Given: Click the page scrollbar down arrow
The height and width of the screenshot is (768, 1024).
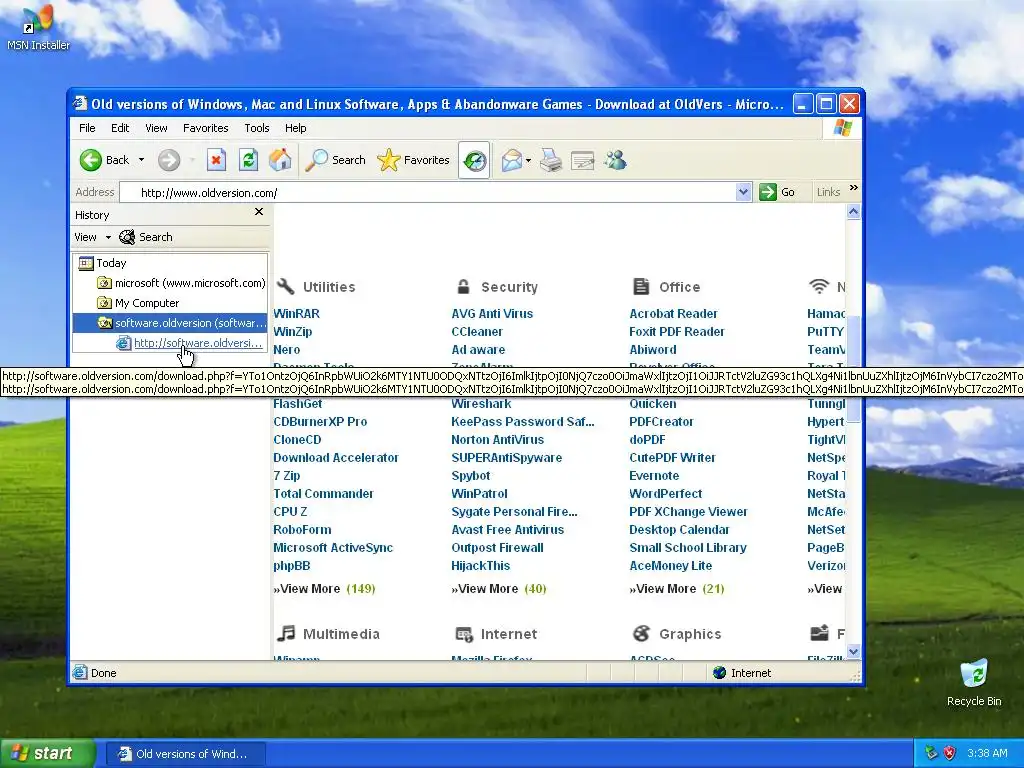Looking at the screenshot, I should [x=853, y=651].
